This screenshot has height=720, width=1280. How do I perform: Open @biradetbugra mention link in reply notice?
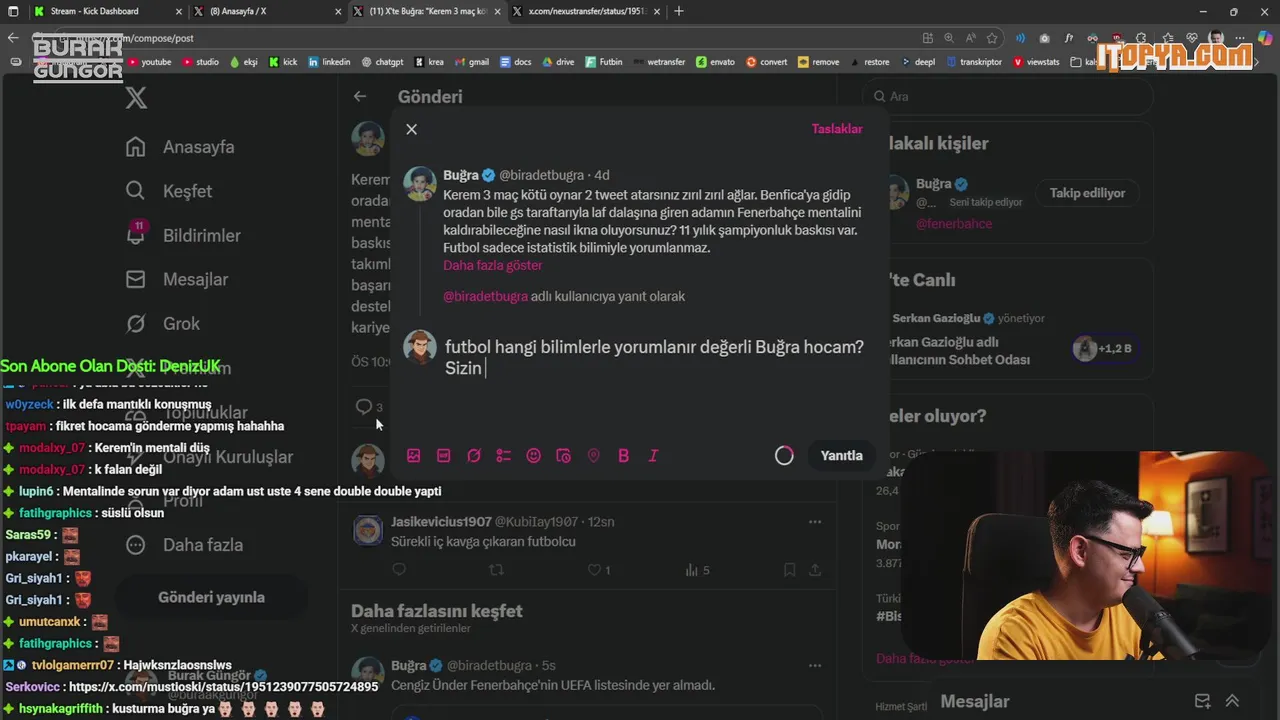(x=485, y=296)
